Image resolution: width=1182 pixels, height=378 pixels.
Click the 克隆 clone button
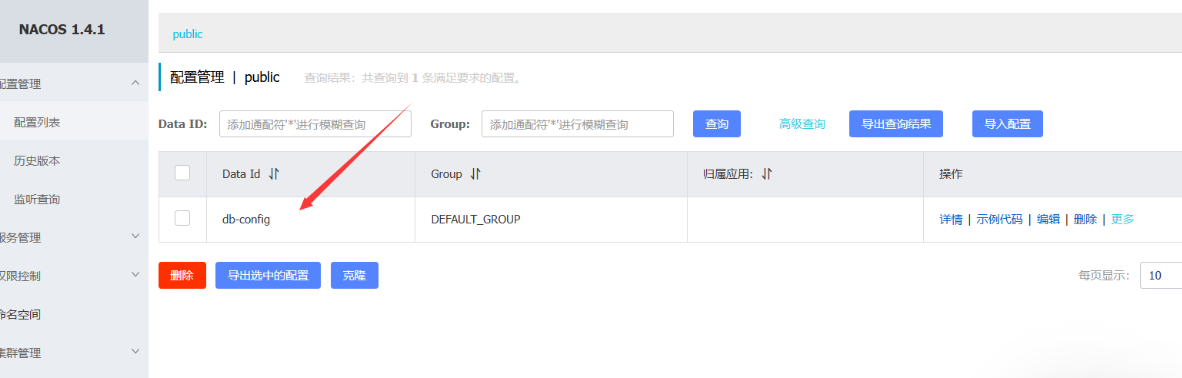pos(354,275)
